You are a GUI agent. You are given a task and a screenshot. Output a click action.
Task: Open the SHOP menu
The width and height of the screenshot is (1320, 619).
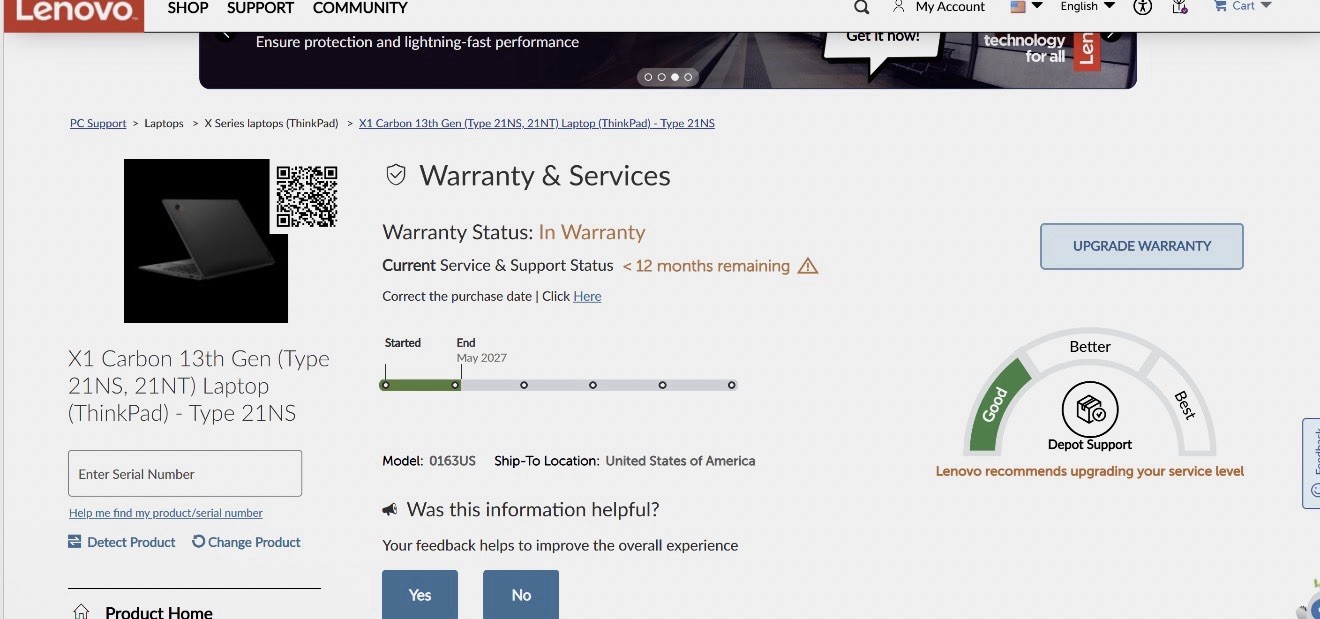click(188, 8)
